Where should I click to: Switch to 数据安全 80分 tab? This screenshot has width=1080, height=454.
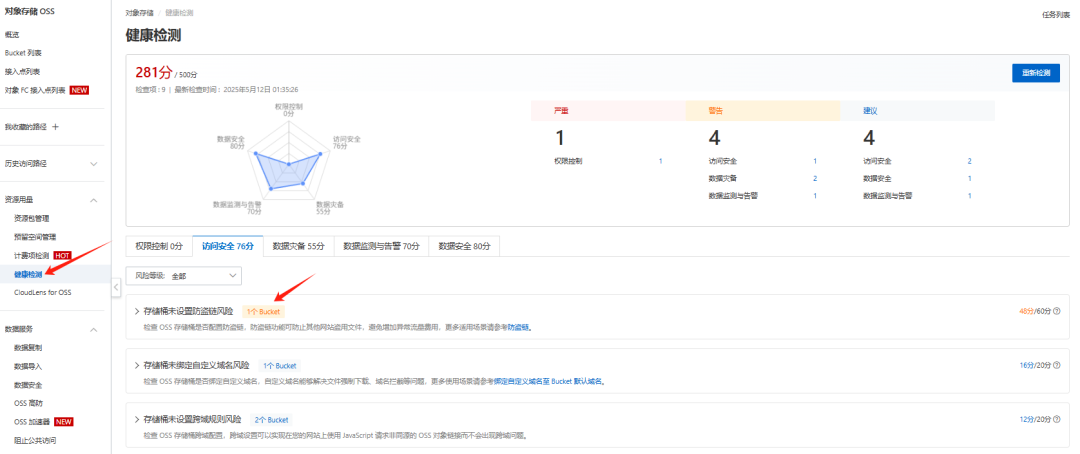(x=464, y=246)
